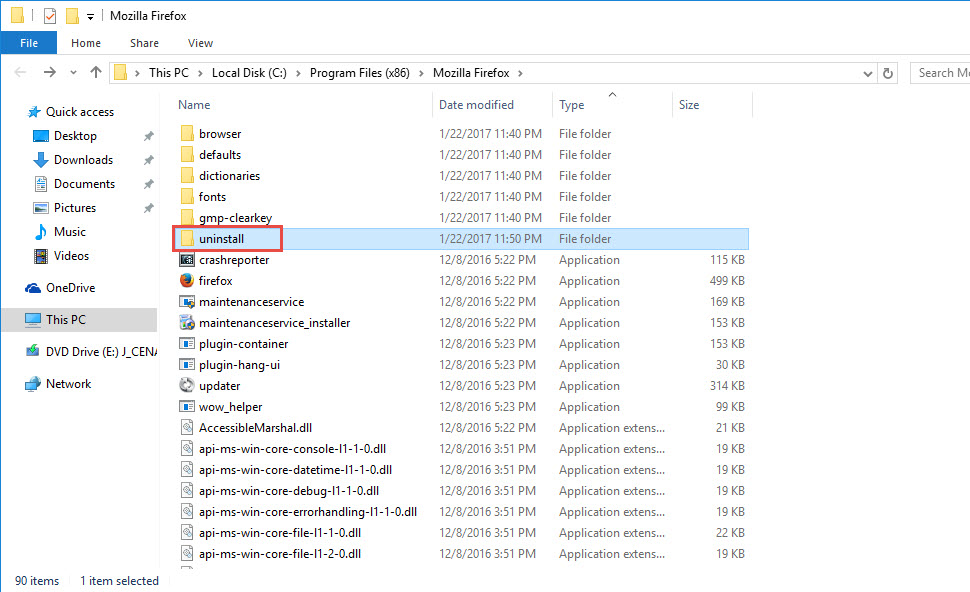Open Customize Quick Access Toolbar dropdown
Screen dimensions: 970x592
coord(90,17)
